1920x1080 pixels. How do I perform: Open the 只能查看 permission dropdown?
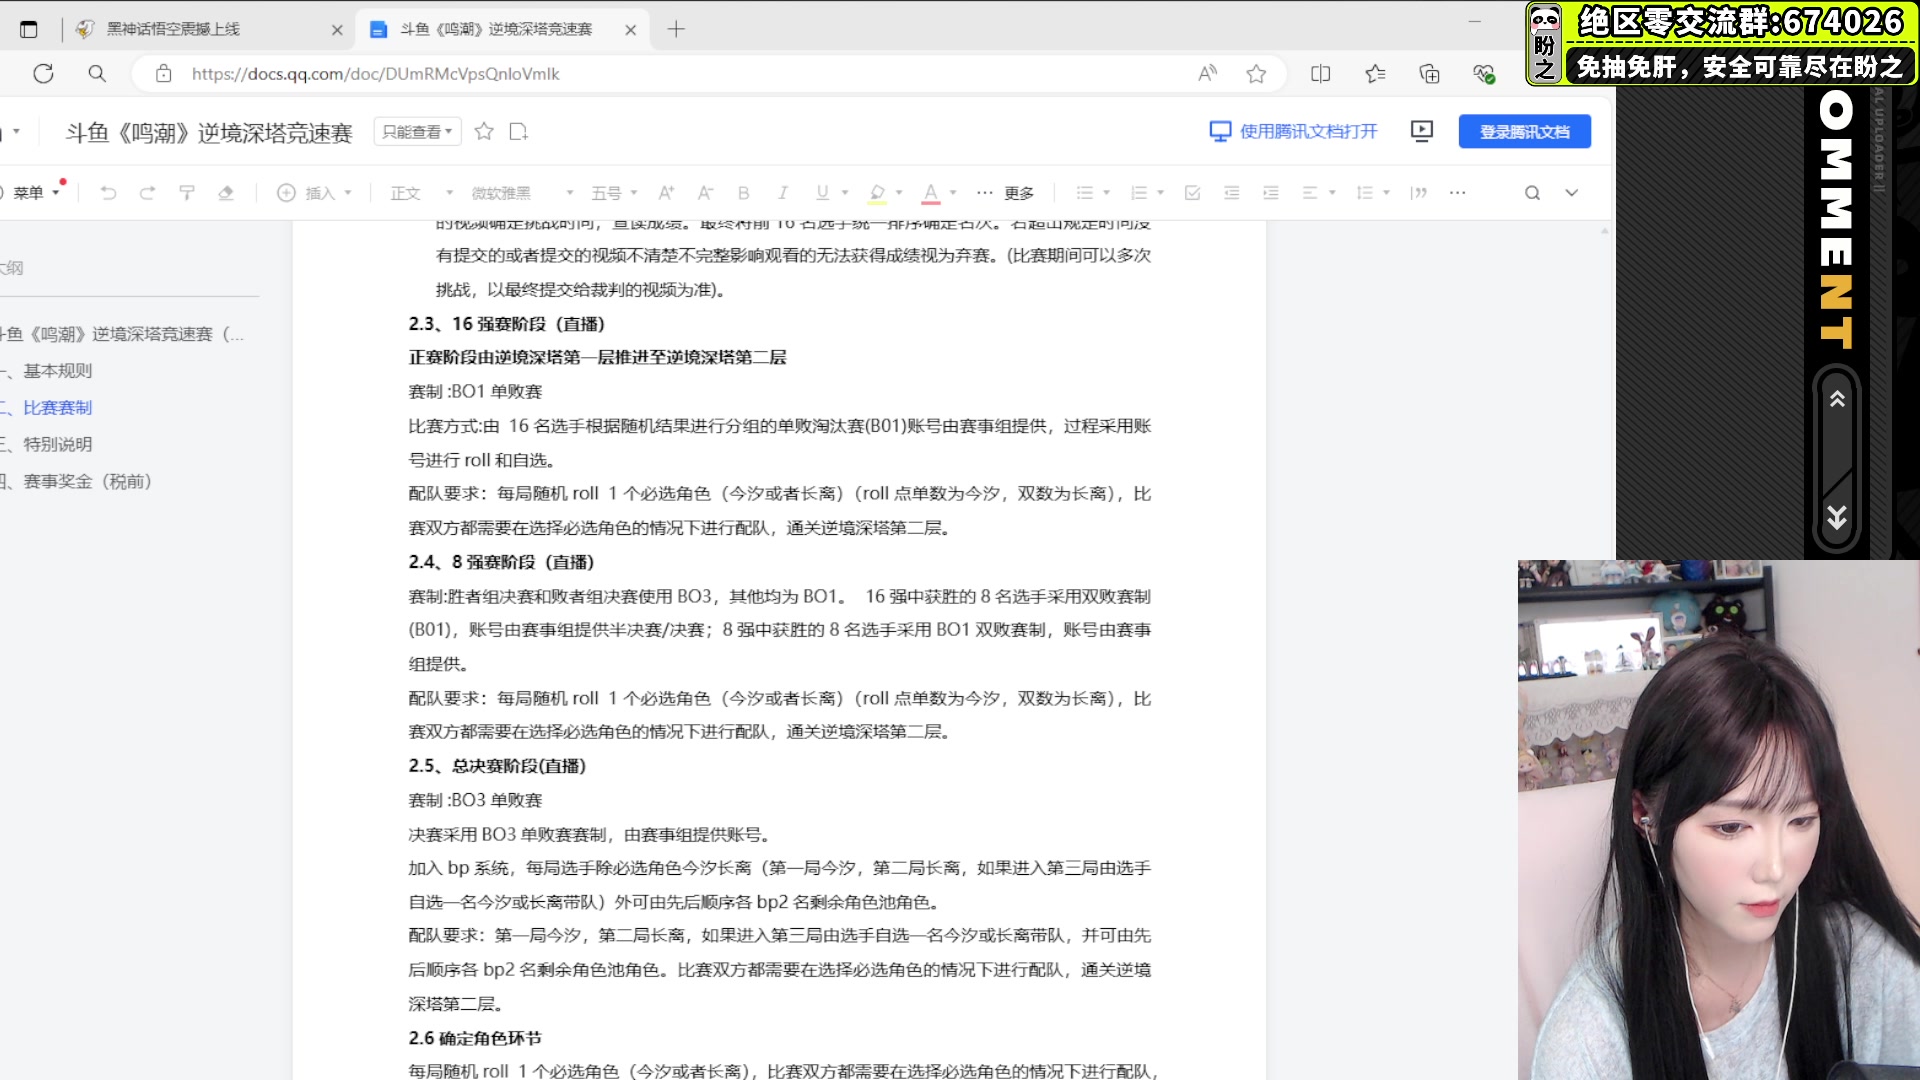[x=417, y=131]
